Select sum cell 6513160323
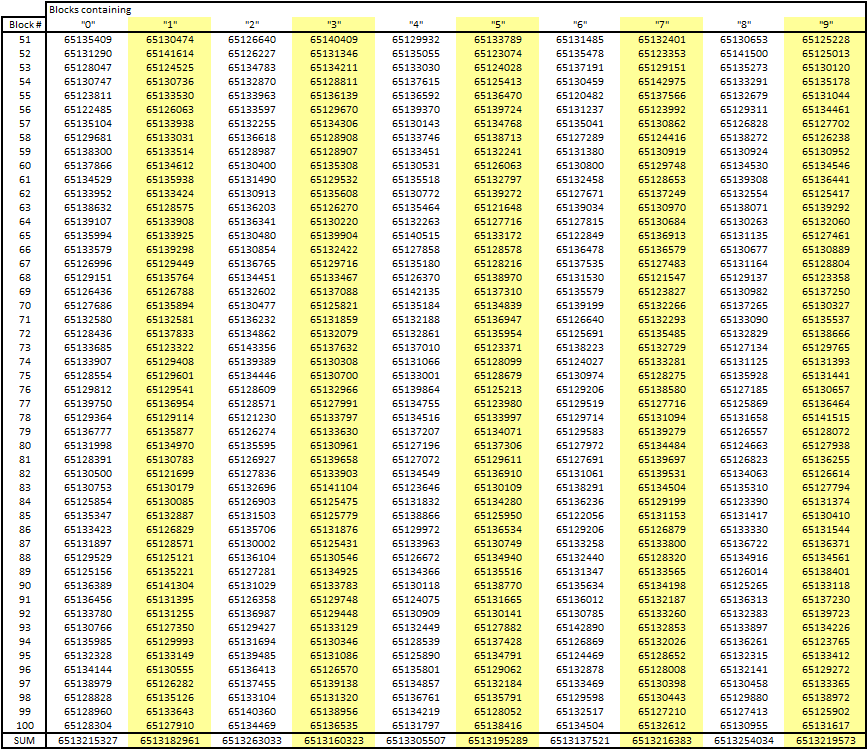The width and height of the screenshot is (868, 750). pos(334,741)
